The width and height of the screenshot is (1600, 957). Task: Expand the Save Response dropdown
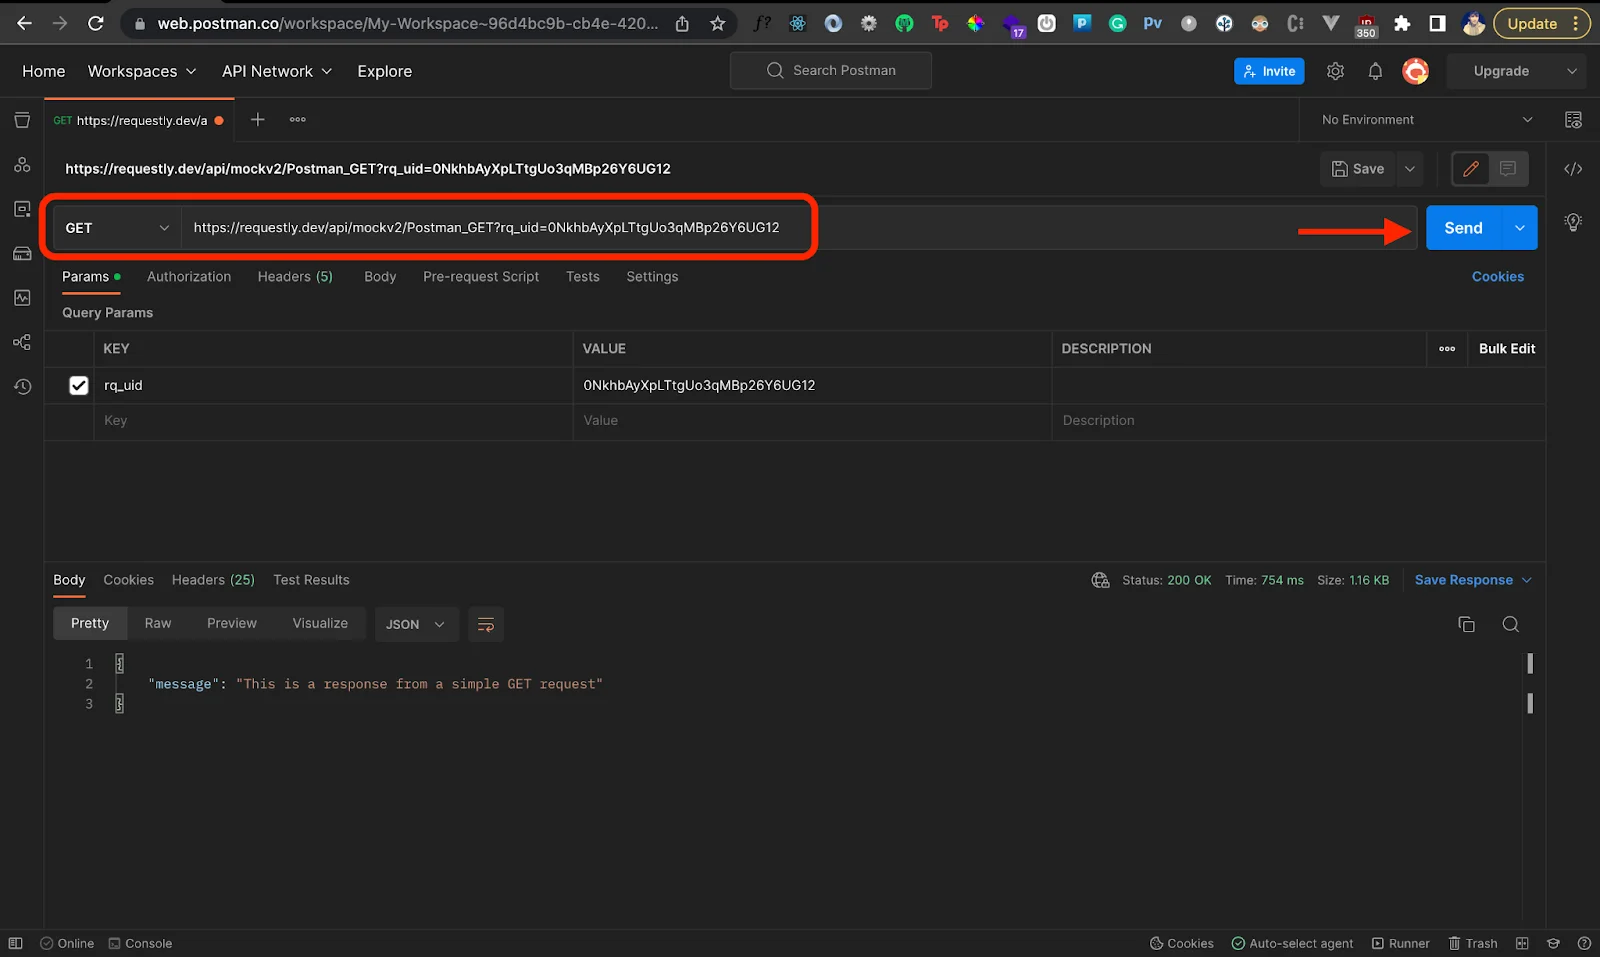point(1527,580)
